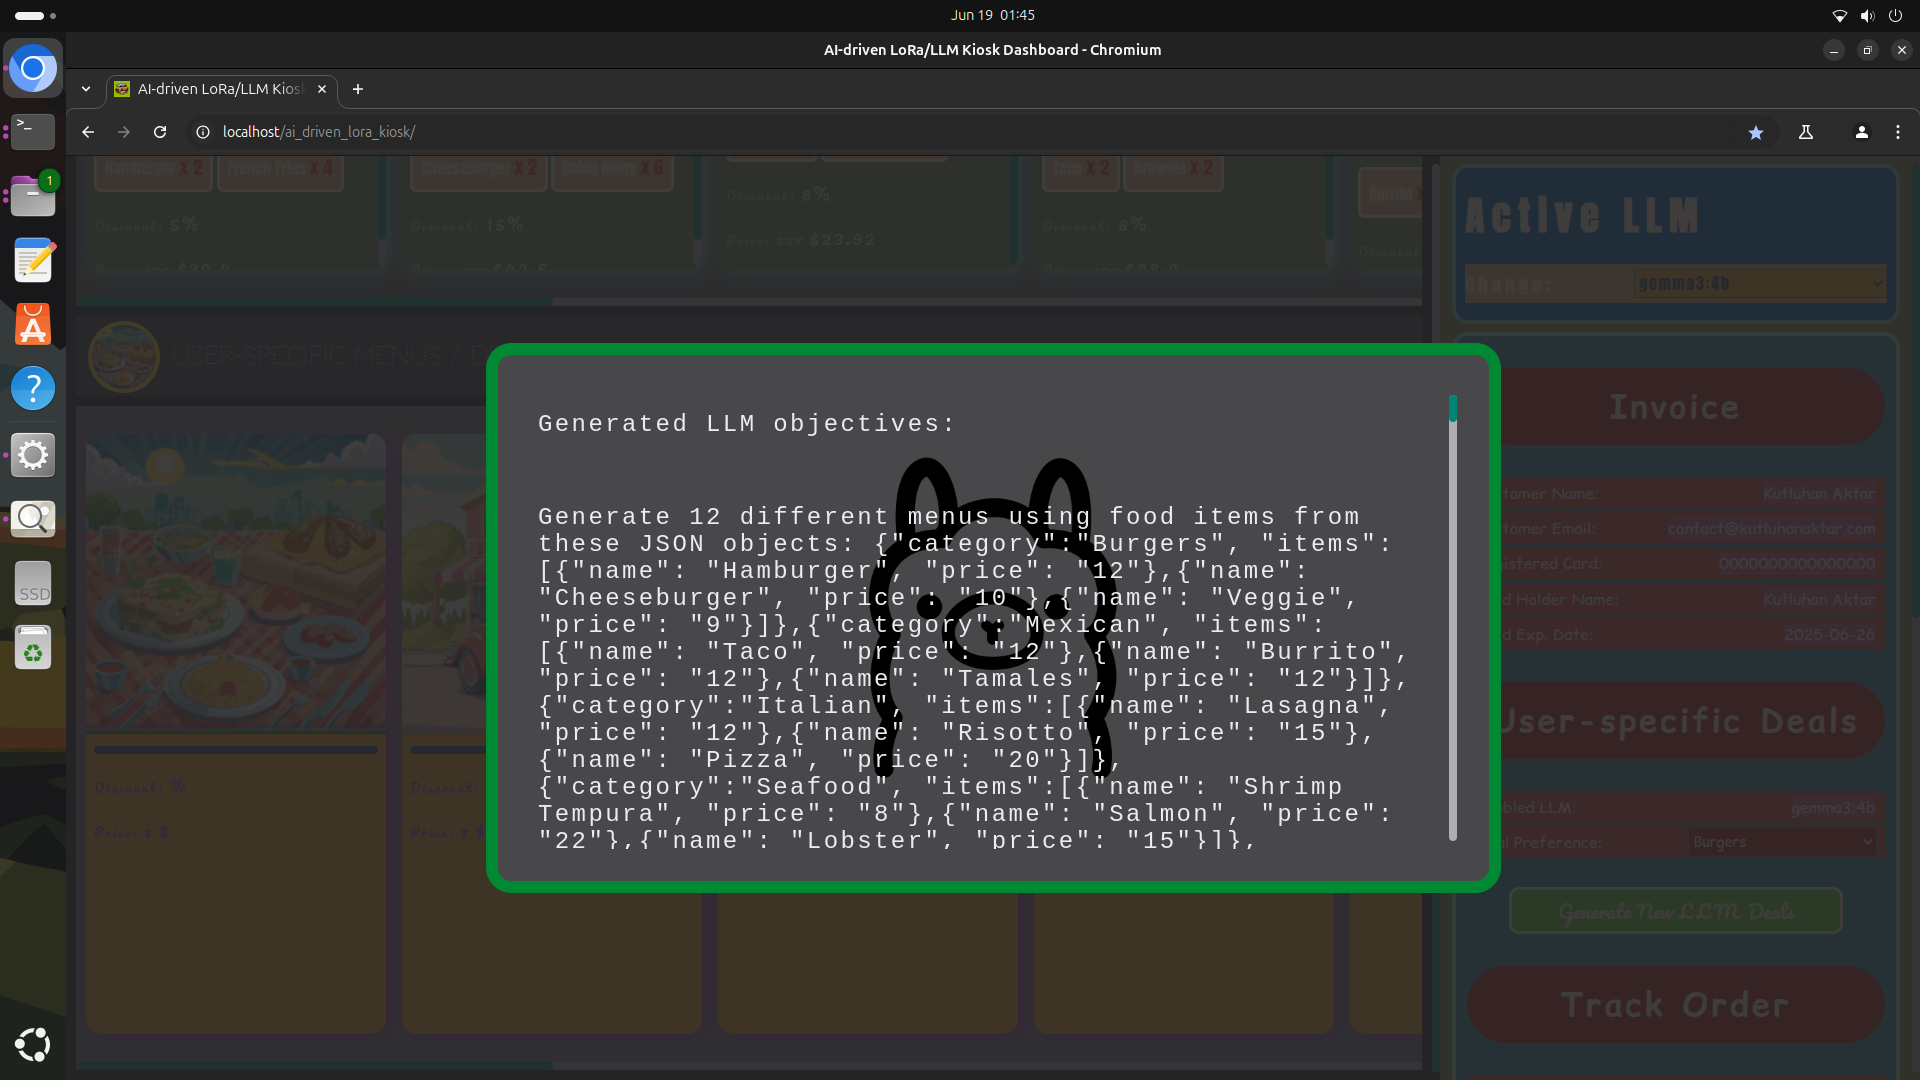Open Chromium three-dot menu
Viewport: 1920px width, 1080px height.
pos(1897,132)
